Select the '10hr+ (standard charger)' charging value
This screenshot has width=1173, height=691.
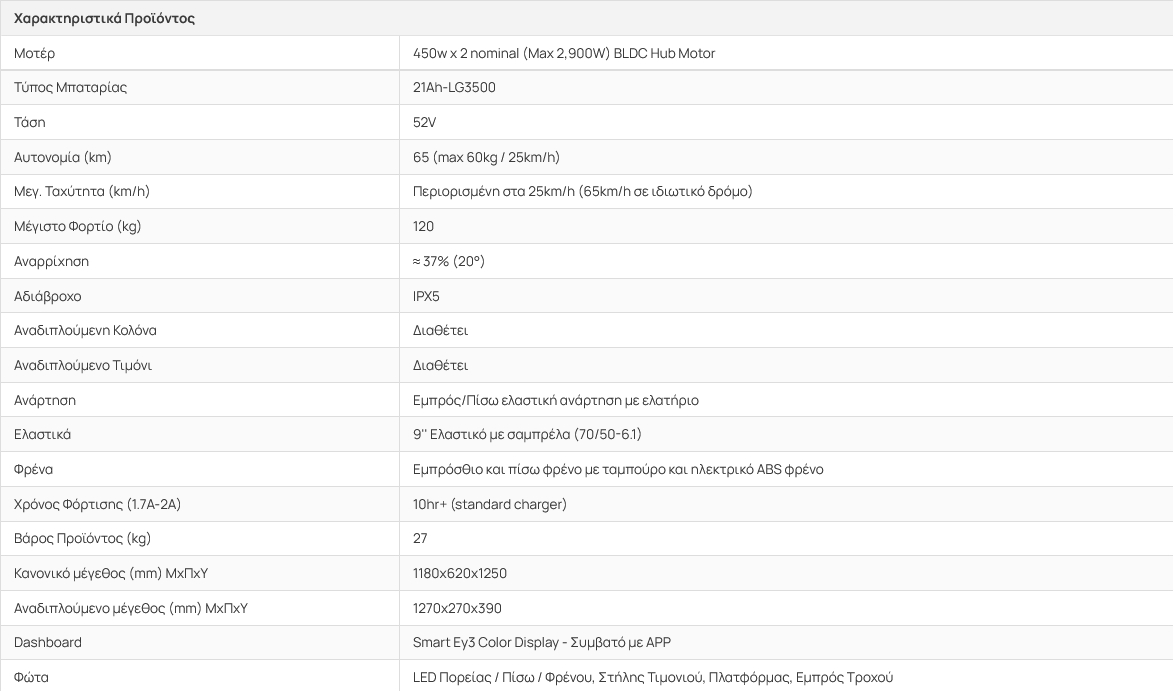point(490,504)
